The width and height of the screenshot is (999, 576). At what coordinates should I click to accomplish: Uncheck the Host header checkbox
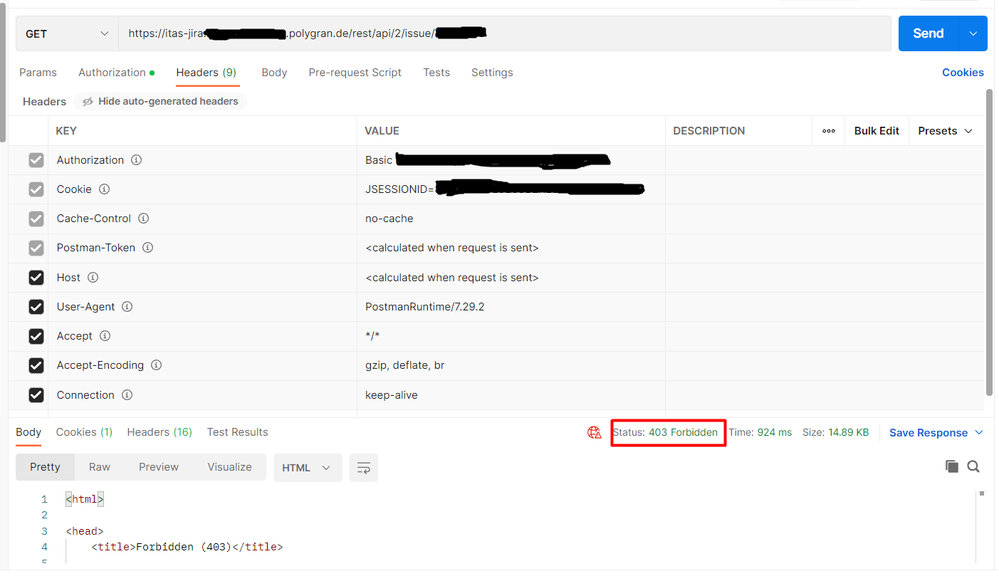coord(36,278)
